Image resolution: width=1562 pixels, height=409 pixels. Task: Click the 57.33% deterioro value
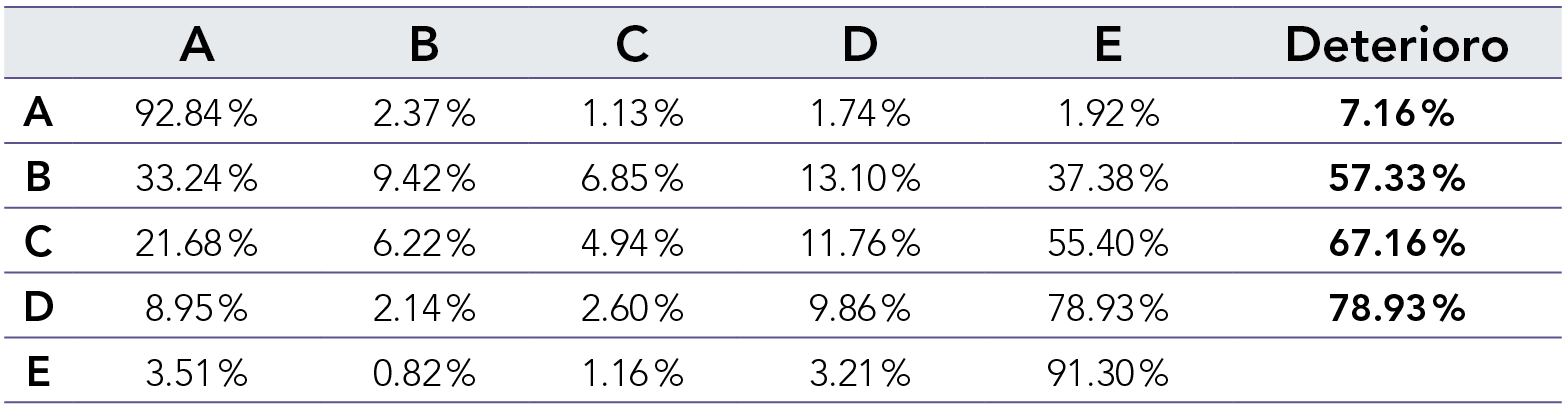point(1396,180)
